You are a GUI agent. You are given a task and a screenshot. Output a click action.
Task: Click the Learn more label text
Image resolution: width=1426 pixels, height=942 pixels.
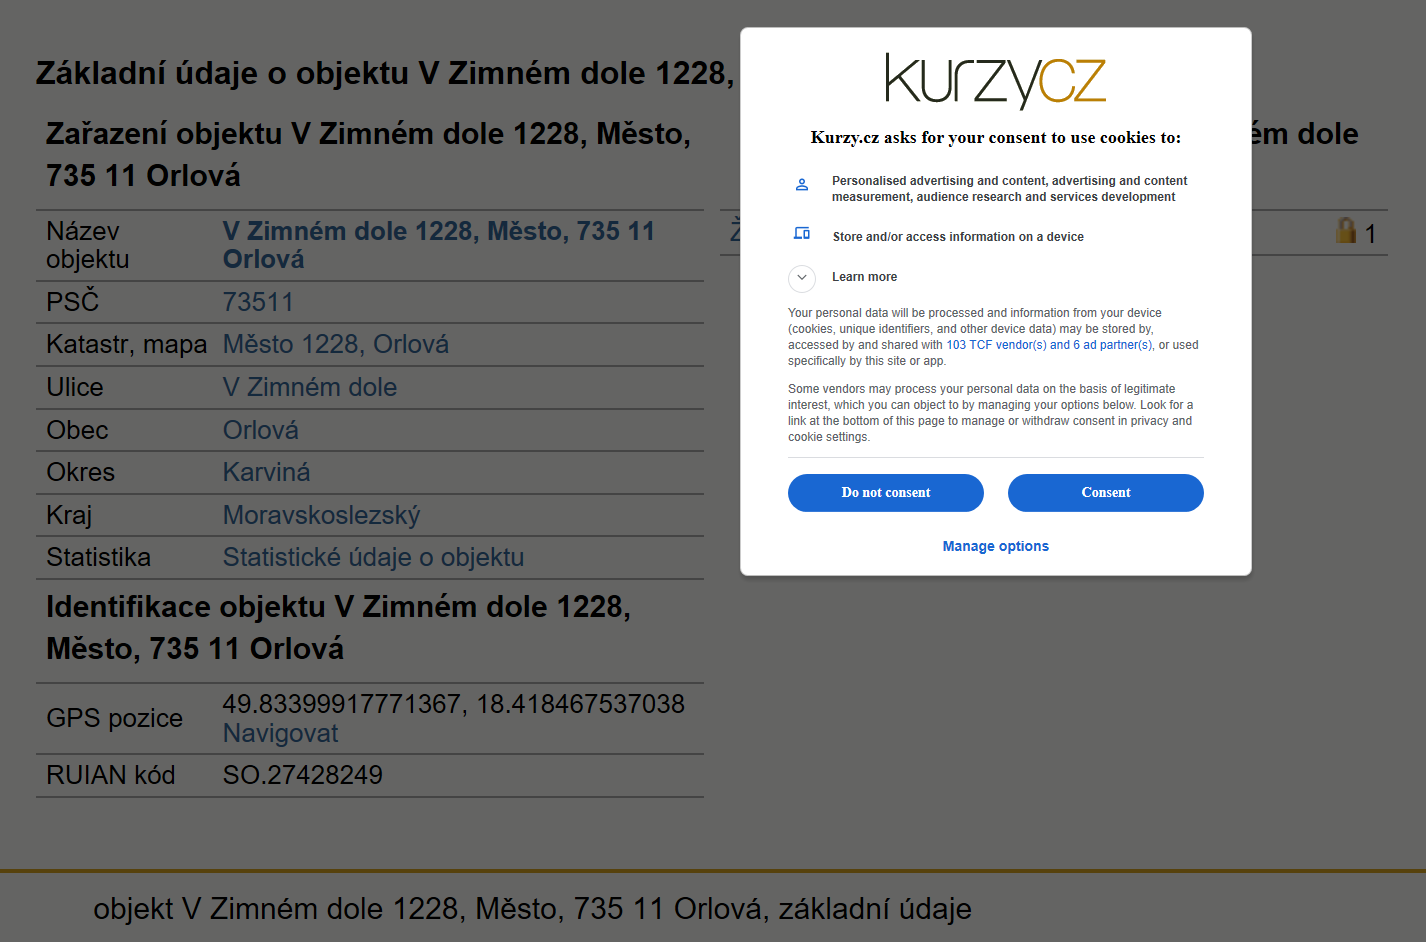click(864, 277)
